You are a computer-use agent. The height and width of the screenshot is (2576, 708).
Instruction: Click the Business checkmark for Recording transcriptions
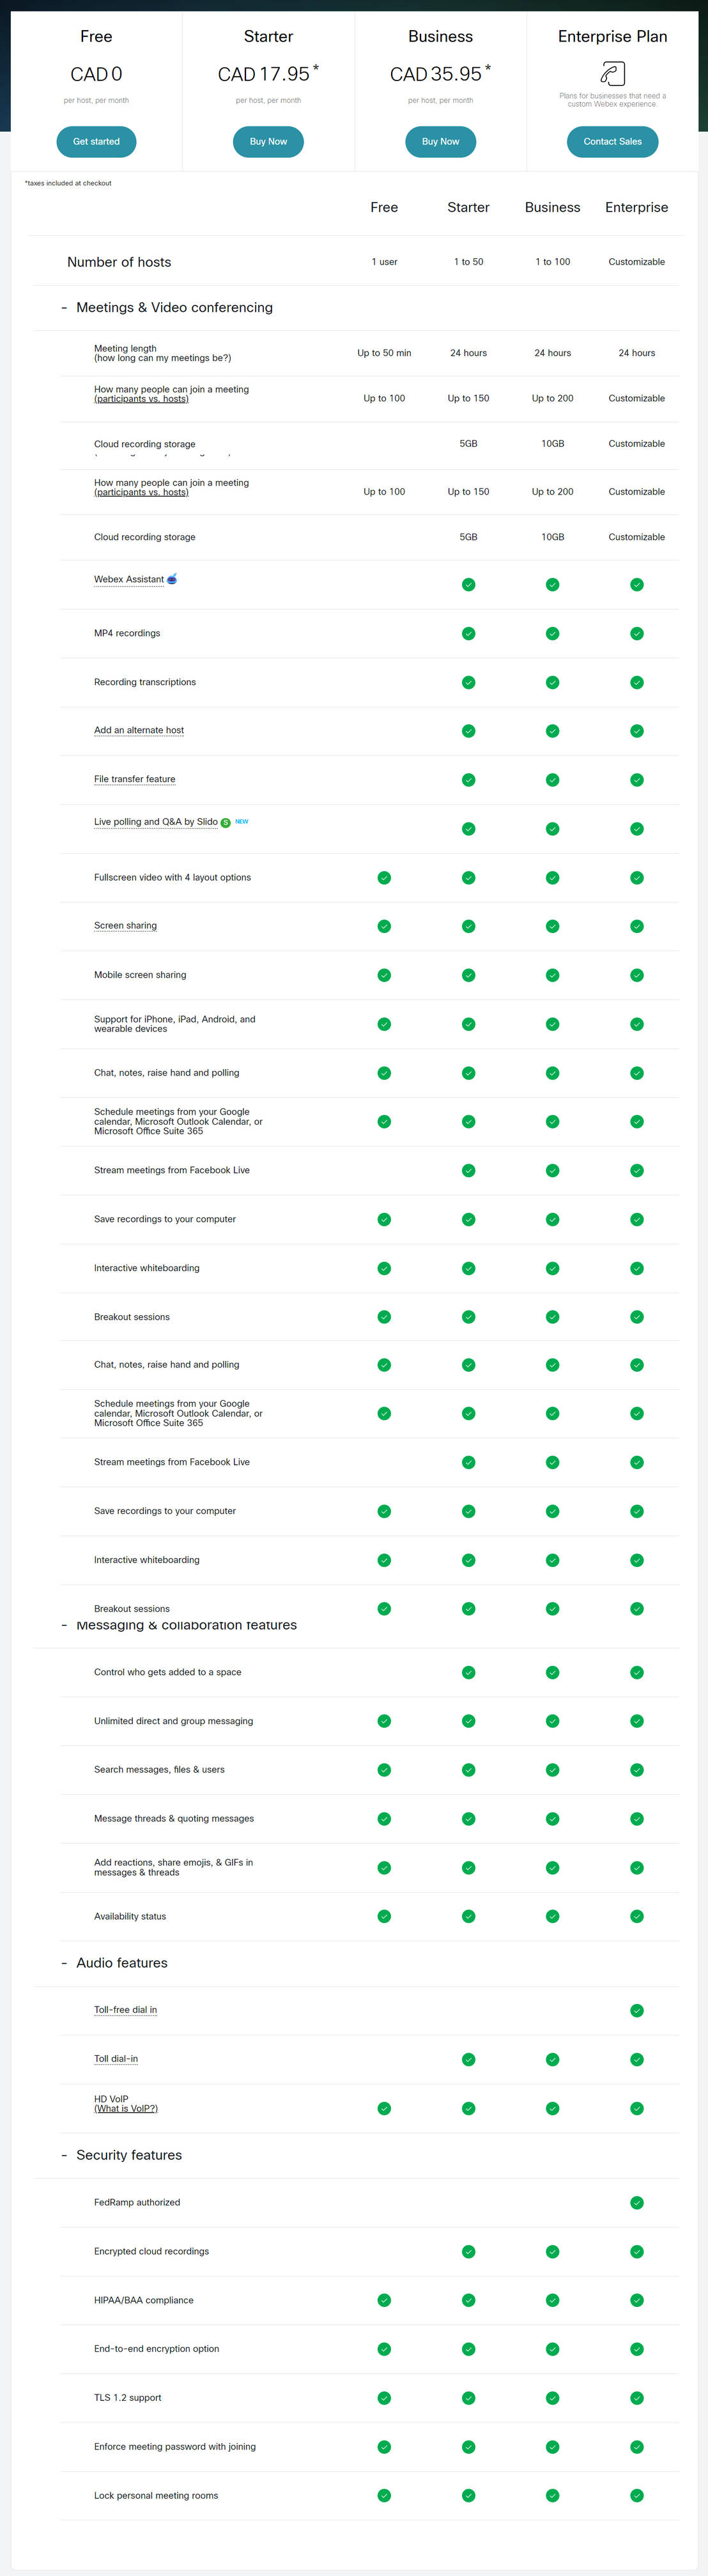pyautogui.click(x=551, y=682)
